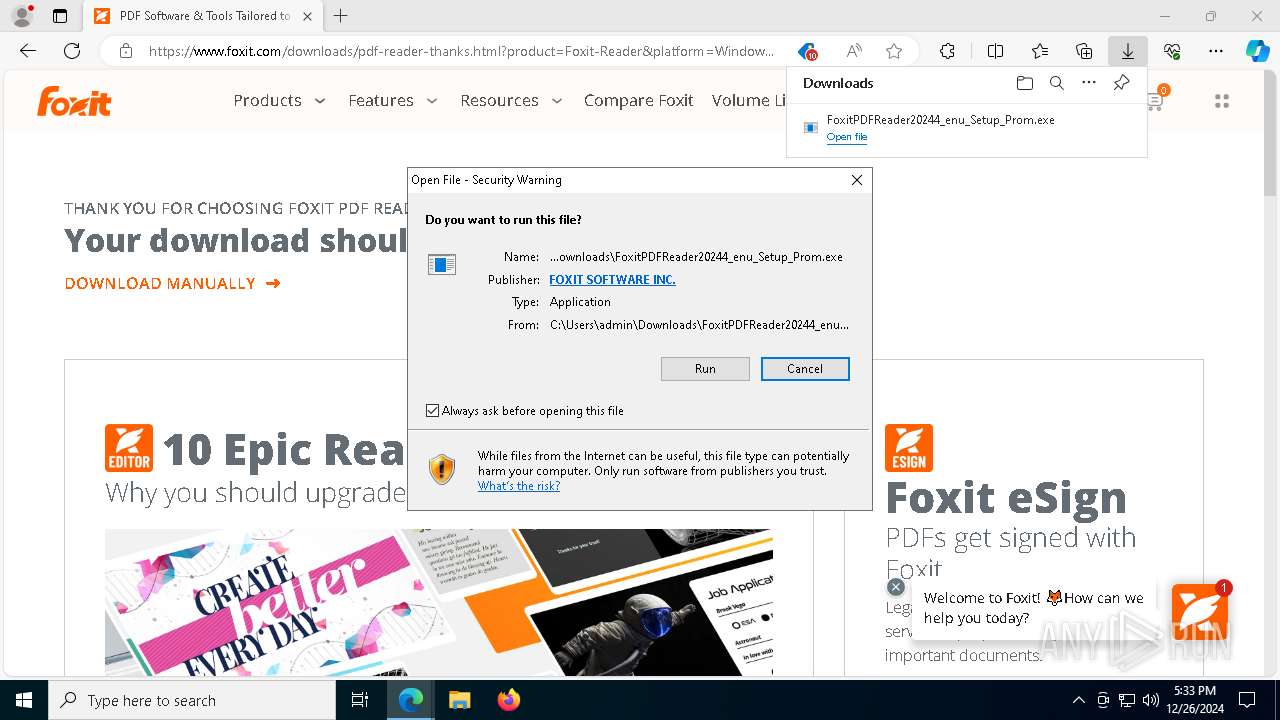Image resolution: width=1280 pixels, height=720 pixels.
Task: Open the Windows Start menu
Action: point(24,700)
